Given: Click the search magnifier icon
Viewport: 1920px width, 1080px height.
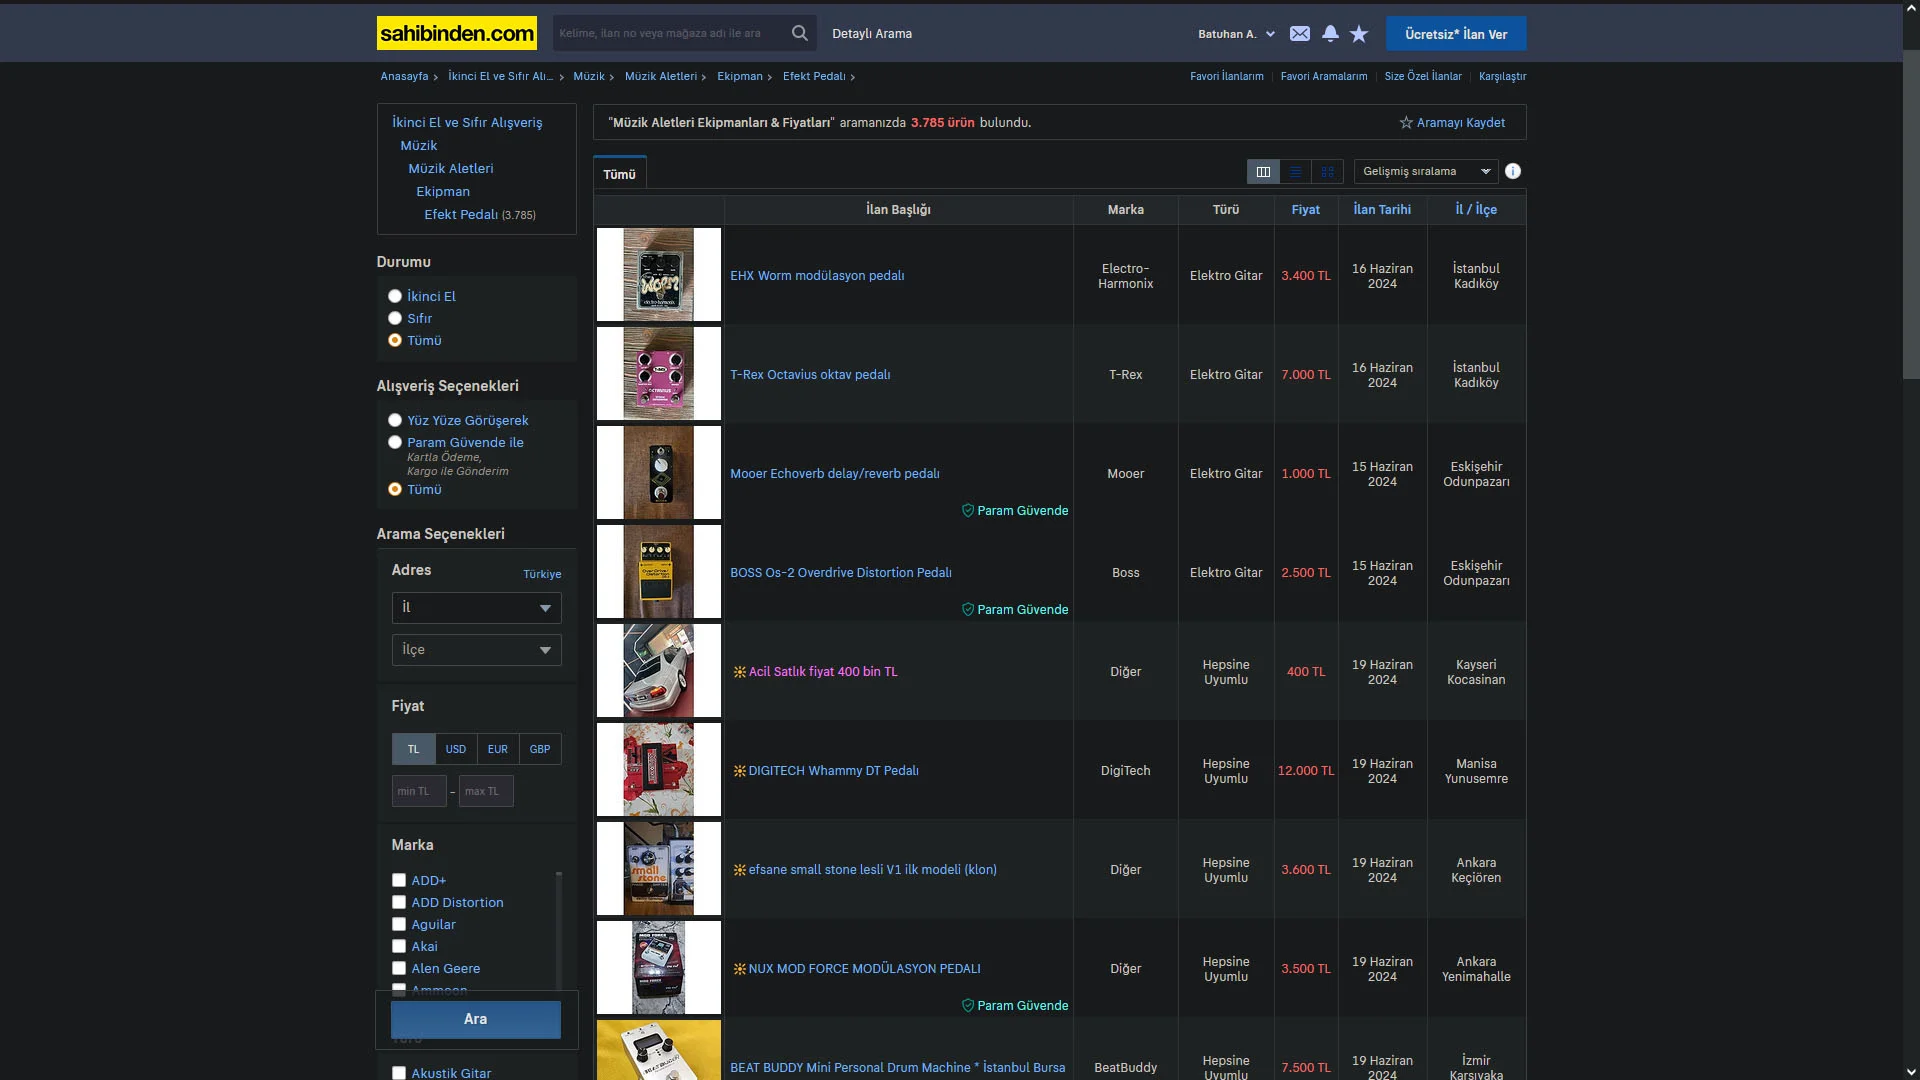Looking at the screenshot, I should click(800, 33).
